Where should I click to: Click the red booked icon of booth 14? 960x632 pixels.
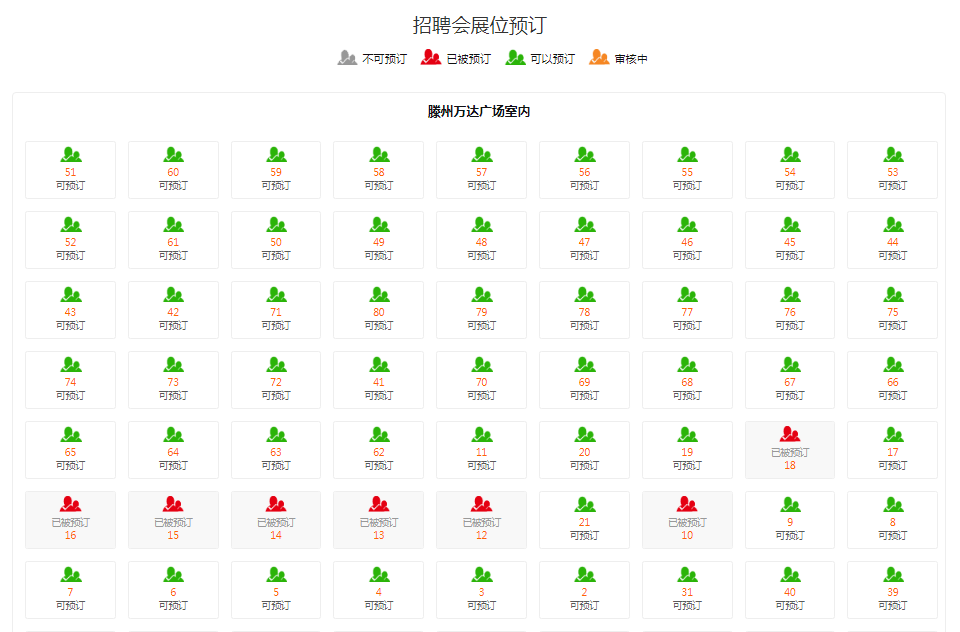click(x=277, y=504)
